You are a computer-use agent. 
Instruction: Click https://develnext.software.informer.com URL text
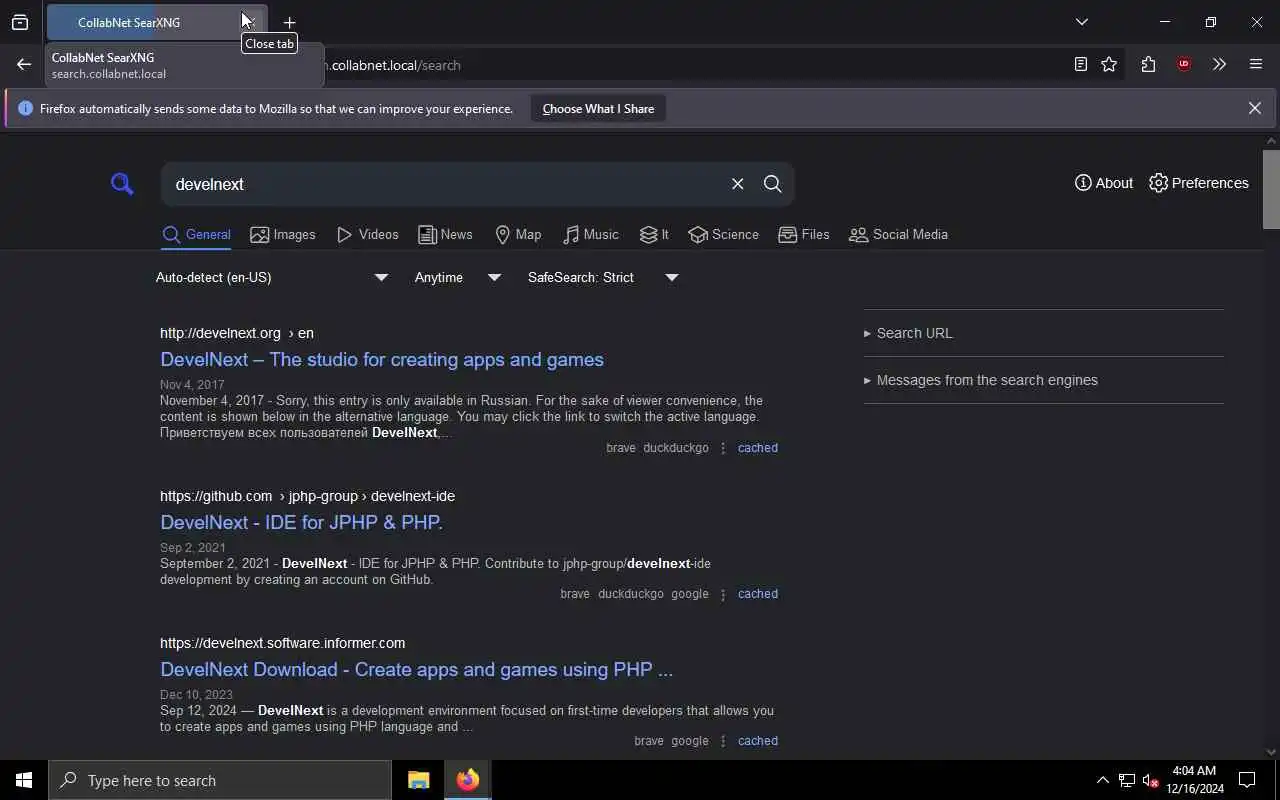pyautogui.click(x=282, y=643)
